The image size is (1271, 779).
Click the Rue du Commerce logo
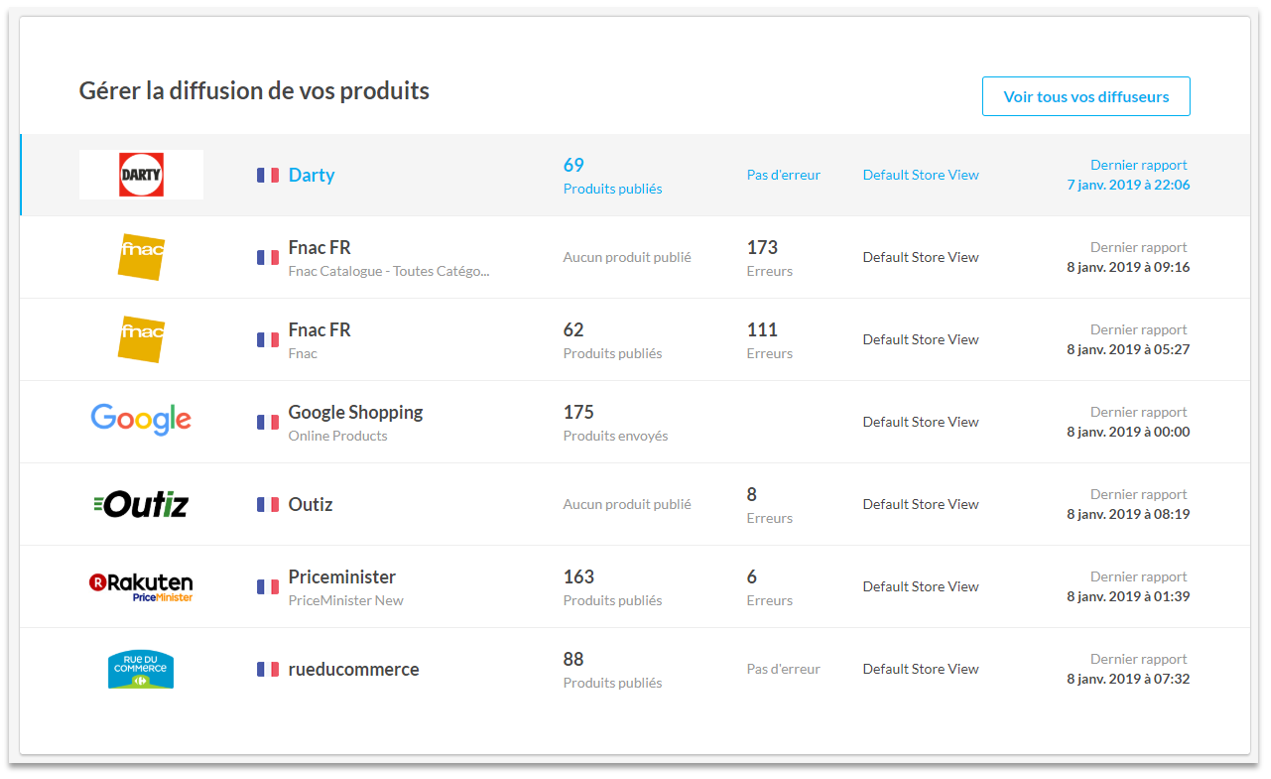point(141,669)
